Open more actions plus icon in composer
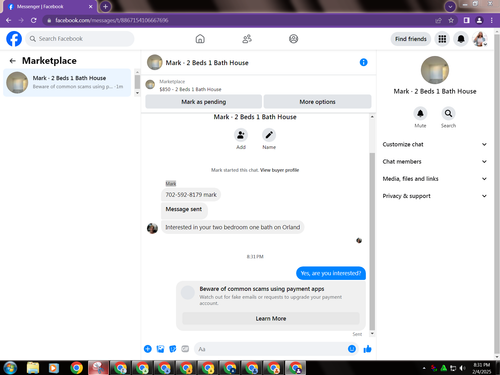The width and height of the screenshot is (500, 375). (x=148, y=349)
